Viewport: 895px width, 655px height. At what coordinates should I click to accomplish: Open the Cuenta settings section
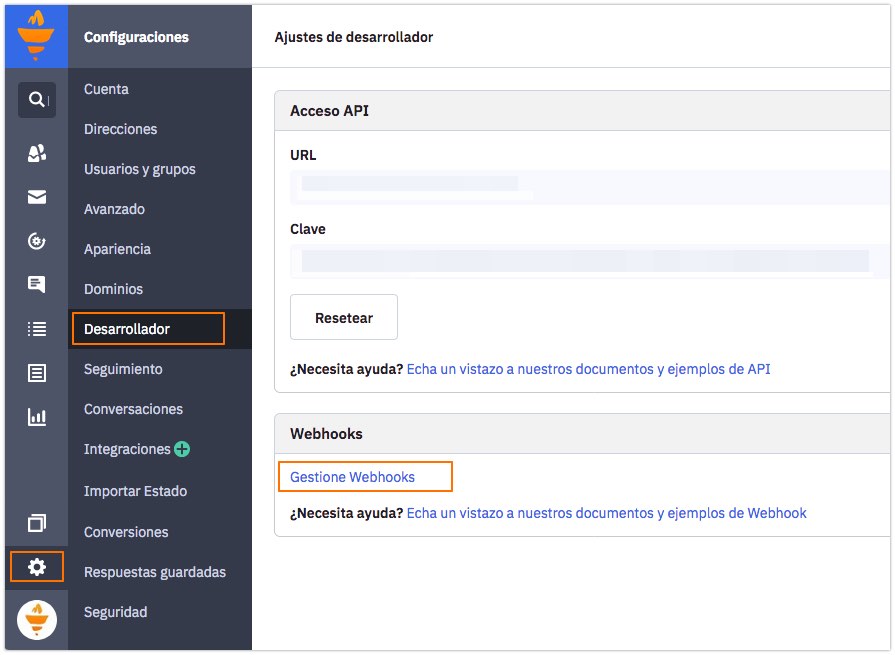[x=106, y=89]
